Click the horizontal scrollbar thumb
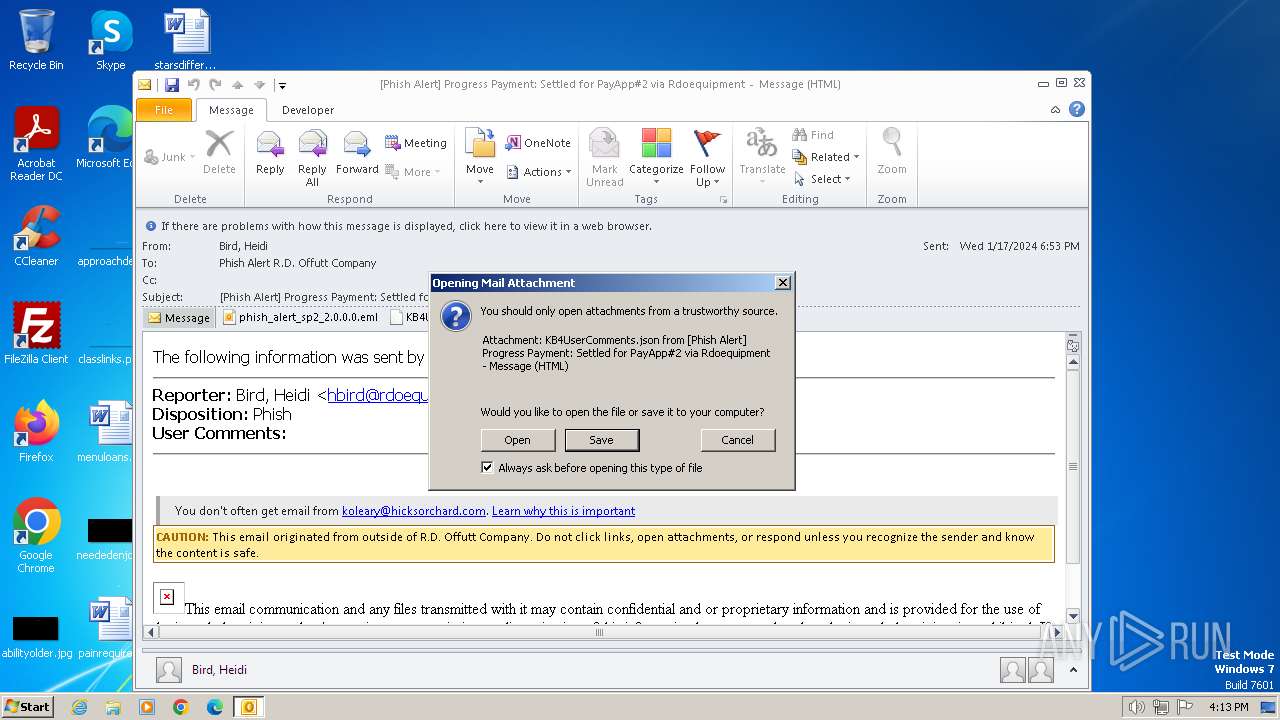The width and height of the screenshot is (1280, 720). (x=599, y=632)
